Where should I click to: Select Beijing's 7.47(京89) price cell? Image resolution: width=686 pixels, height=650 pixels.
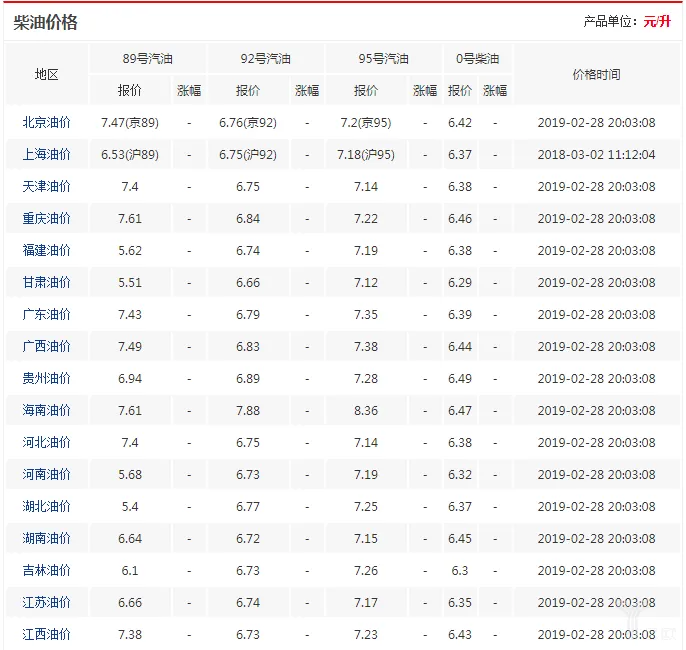point(130,122)
